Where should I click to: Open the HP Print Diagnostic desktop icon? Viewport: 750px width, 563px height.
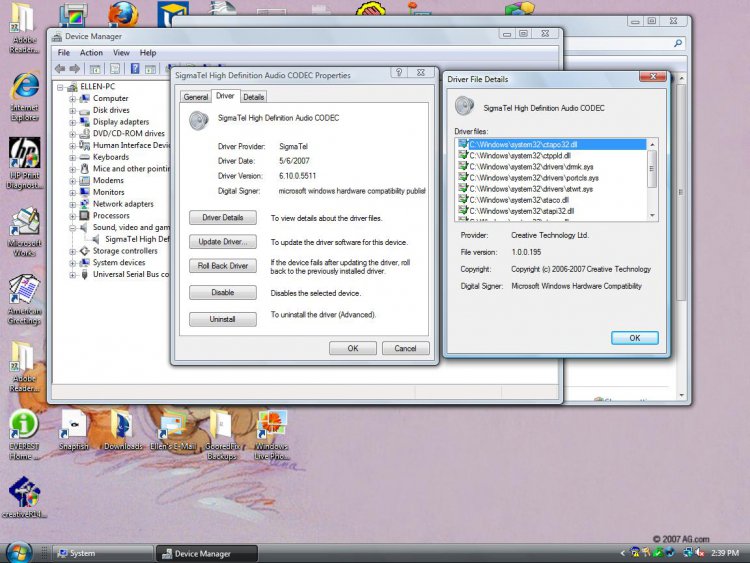click(24, 164)
